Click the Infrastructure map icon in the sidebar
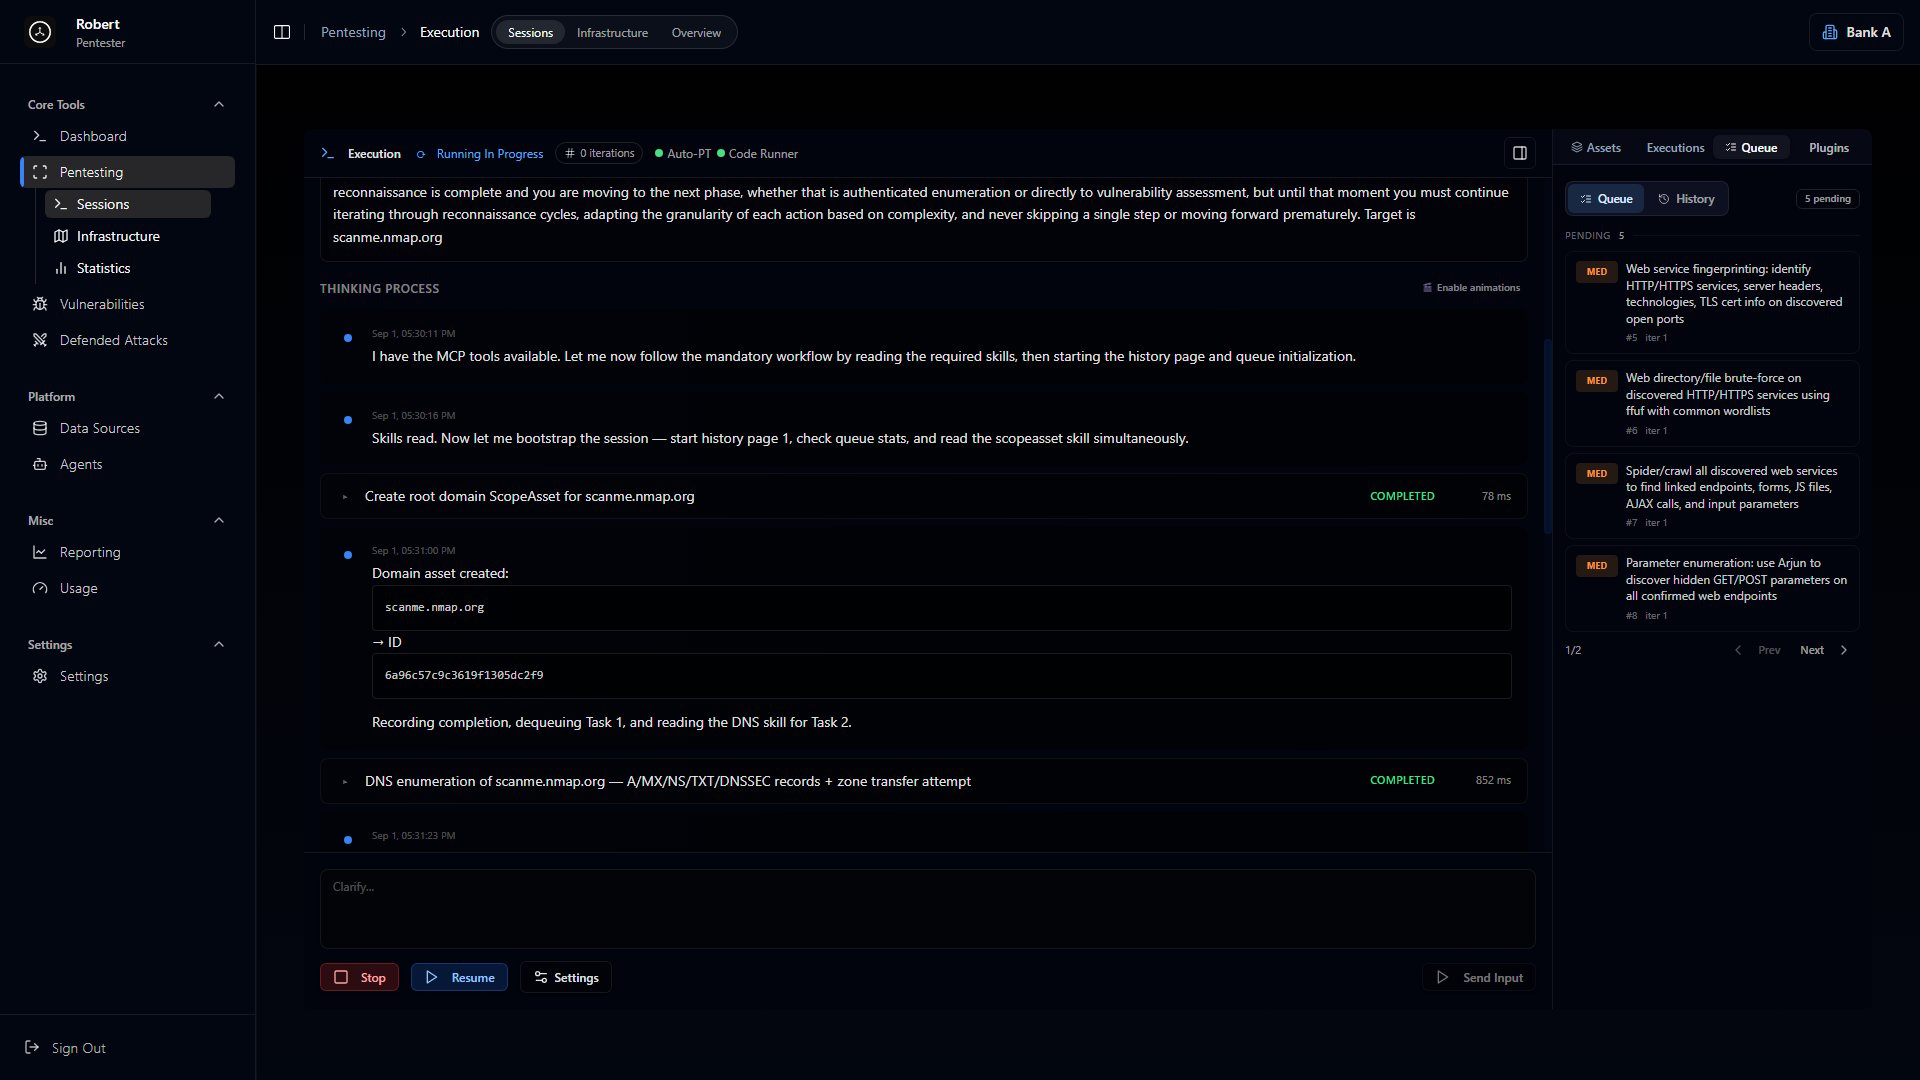 pos(60,236)
